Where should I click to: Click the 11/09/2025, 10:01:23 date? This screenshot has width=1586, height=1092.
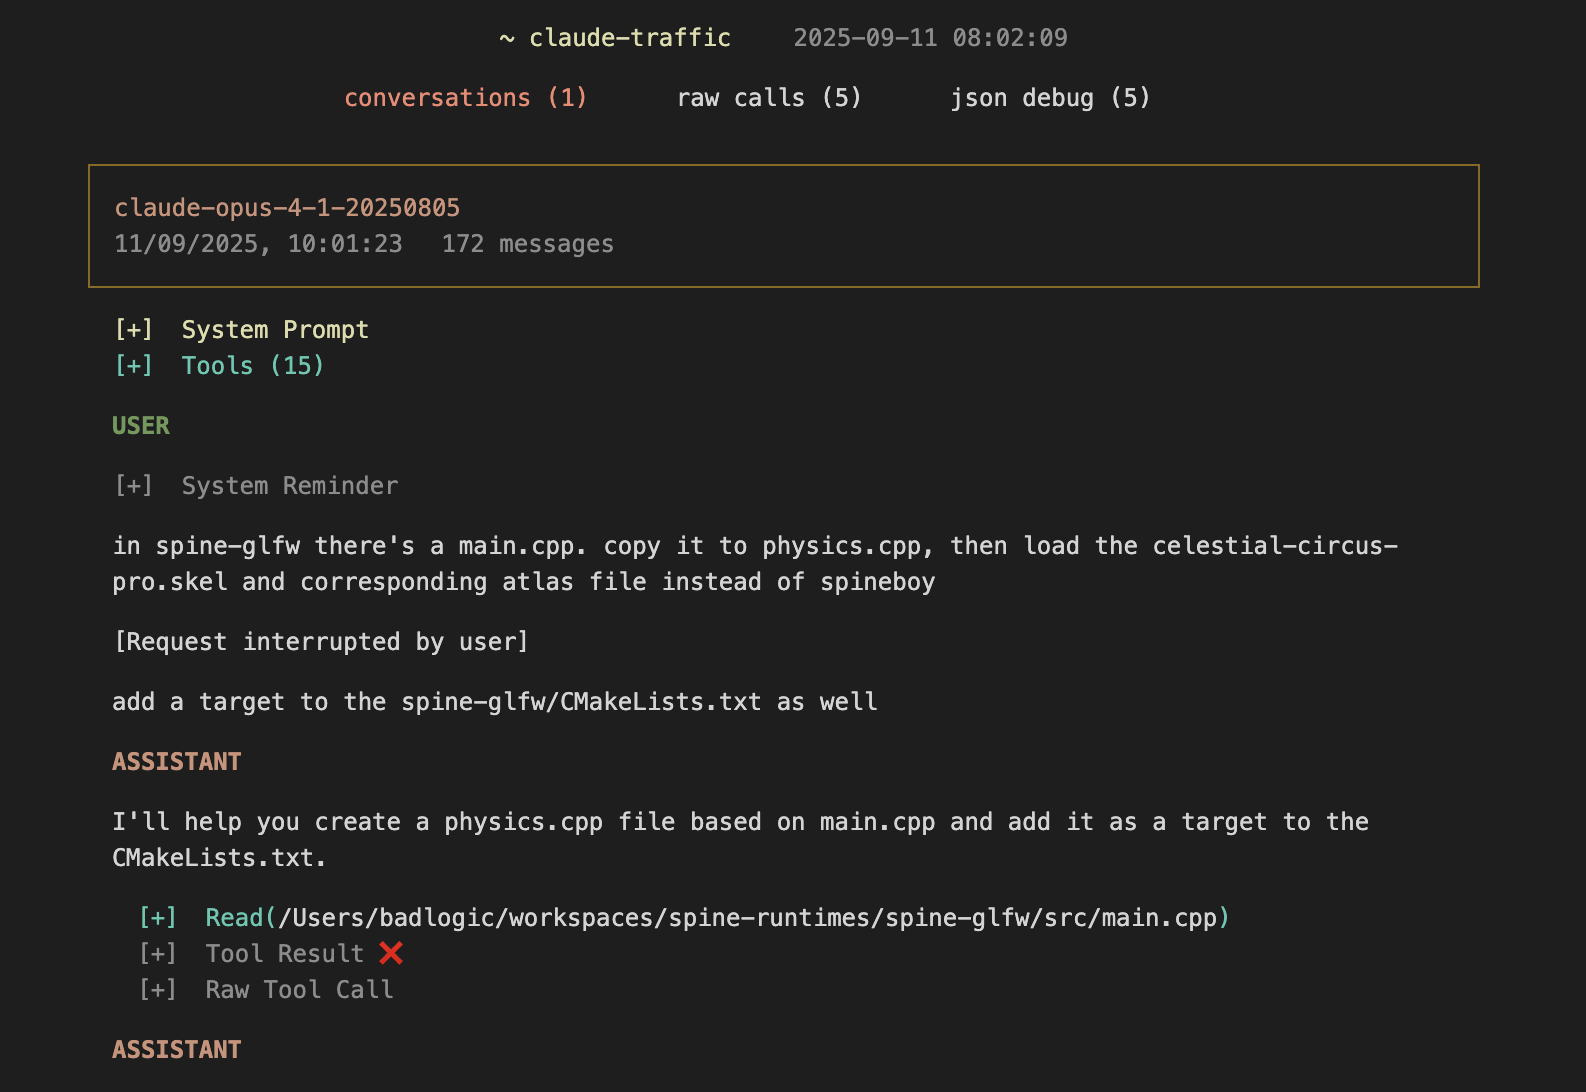pos(258,244)
